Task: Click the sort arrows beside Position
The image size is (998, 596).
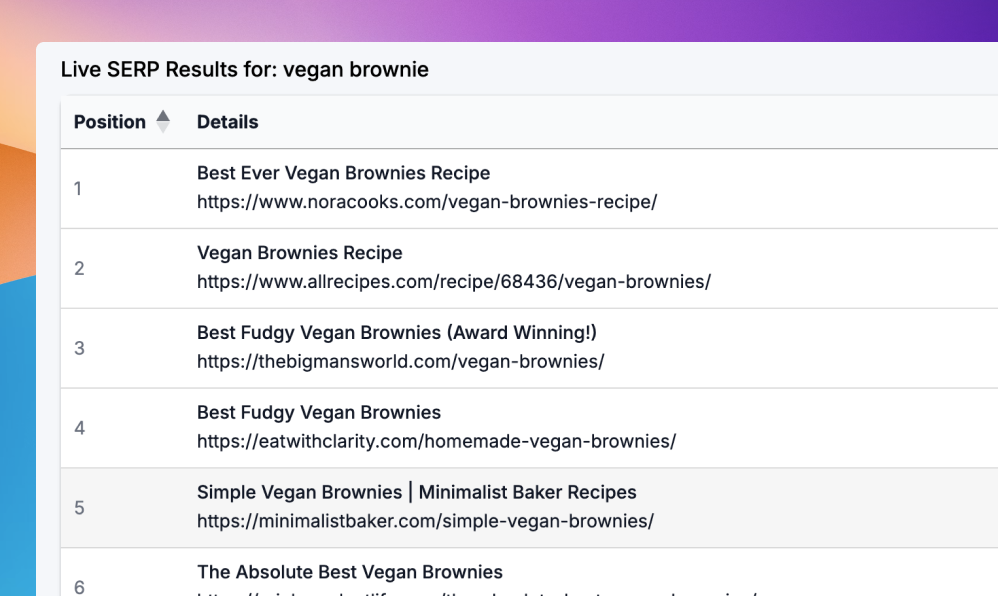Action: point(163,122)
